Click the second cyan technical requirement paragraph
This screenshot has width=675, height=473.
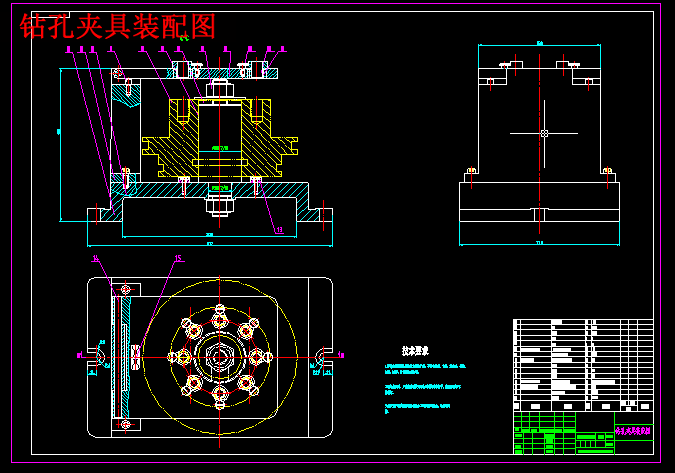(422, 389)
